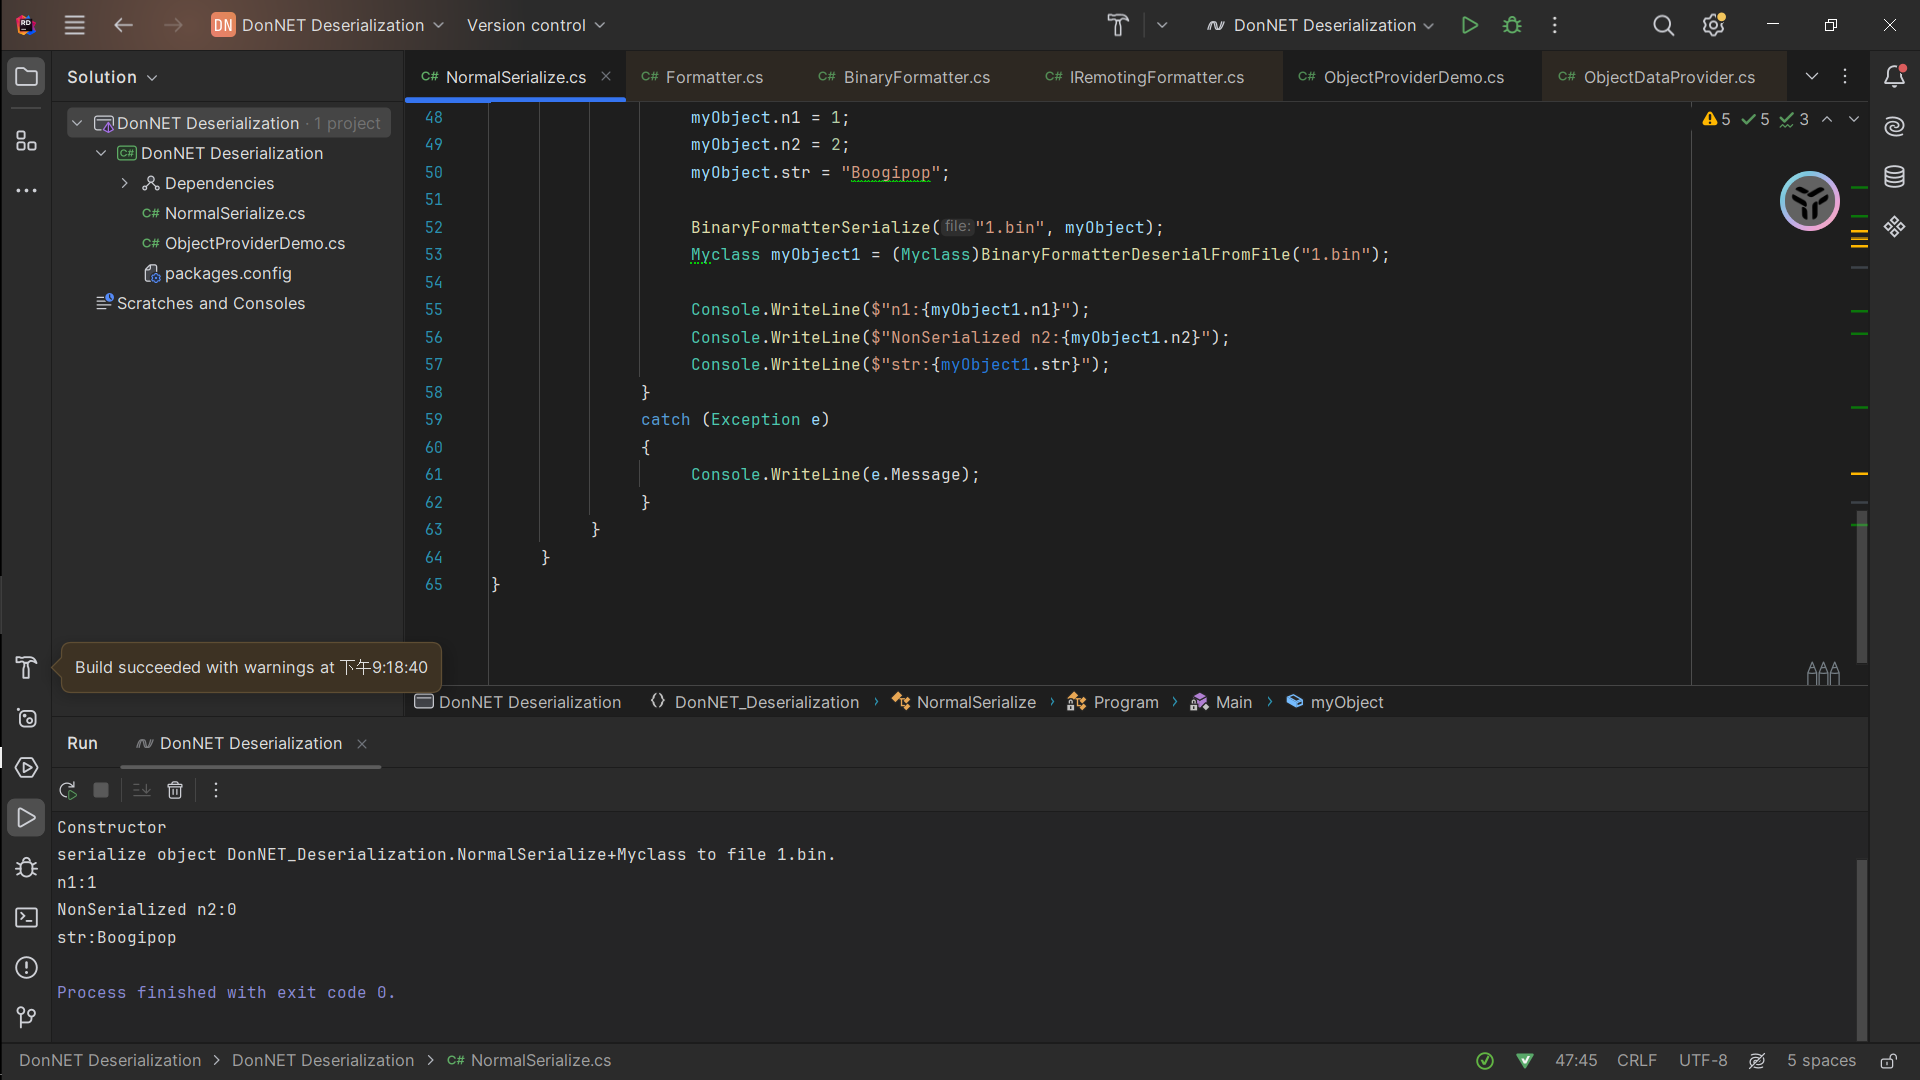This screenshot has width=1920, height=1080.
Task: Toggle inspection highlighting status icon
Action: pos(1757,1061)
